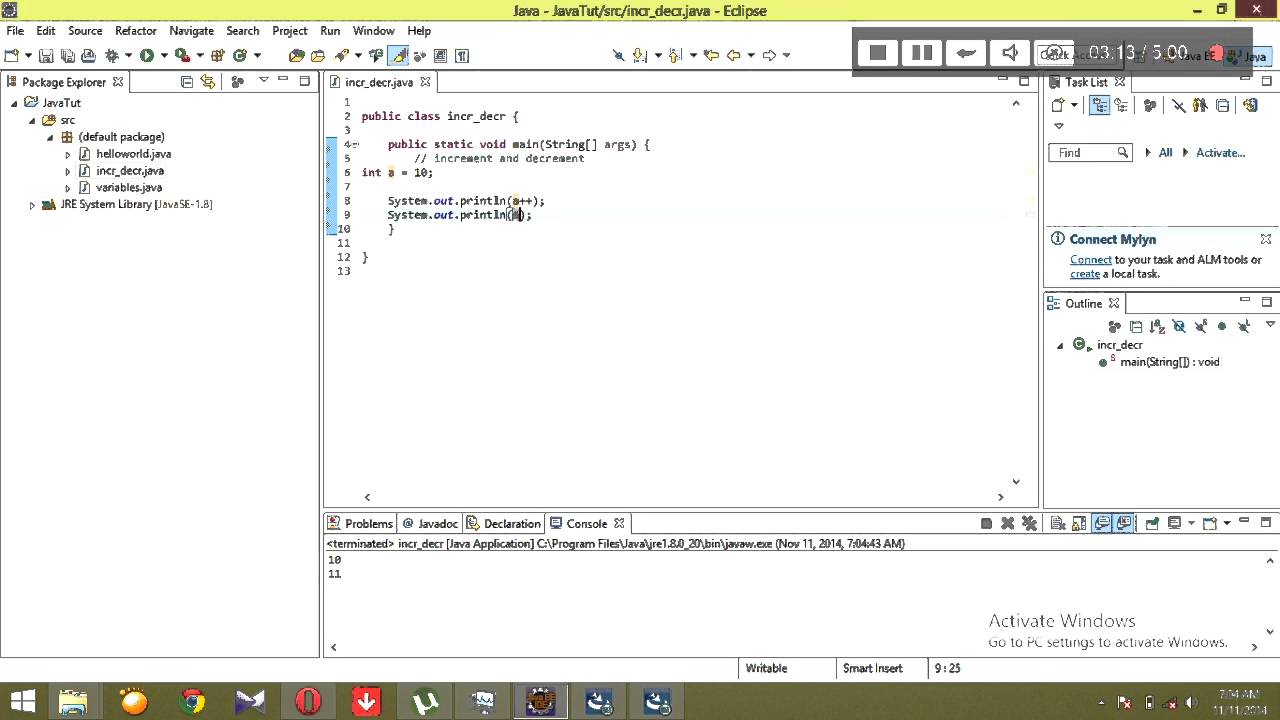1280x720 pixels.
Task: Open Chrome from the taskbar
Action: (x=192, y=702)
